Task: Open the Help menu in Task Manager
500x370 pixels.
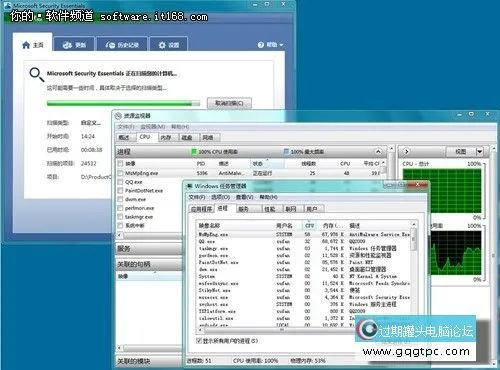Action: [268, 197]
